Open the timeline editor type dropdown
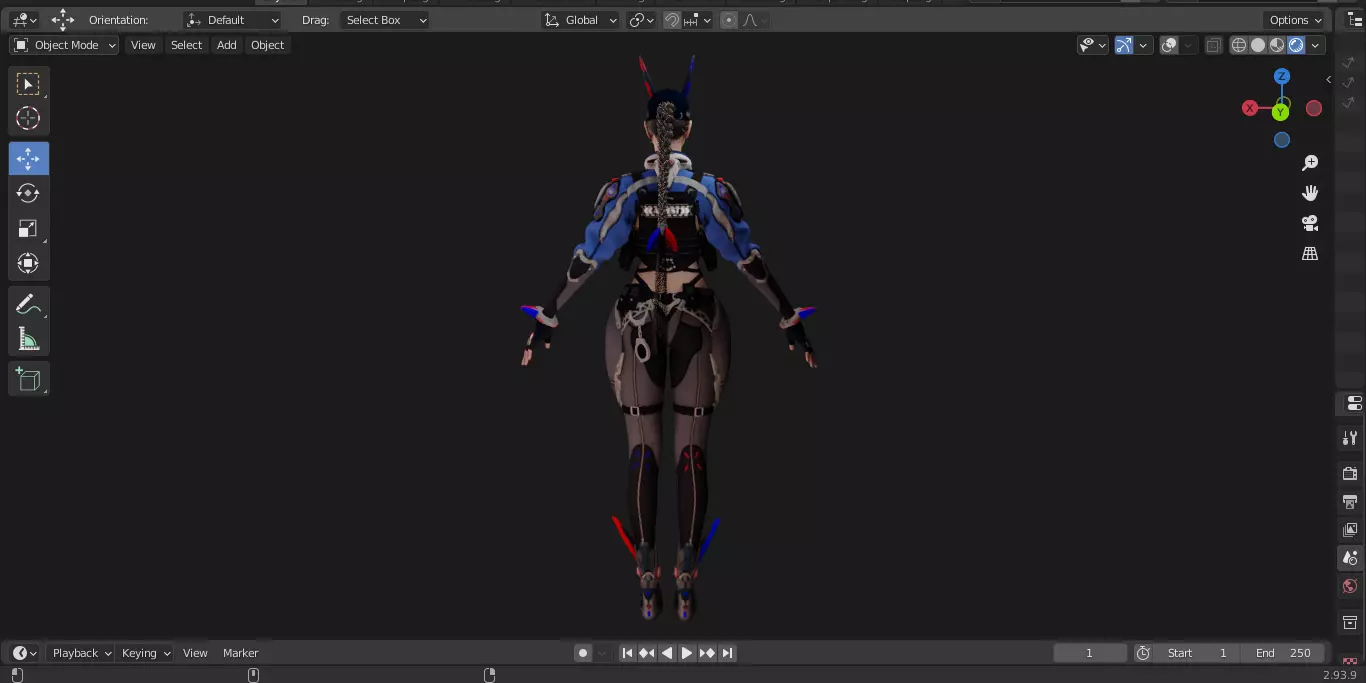Viewport: 1366px width, 683px height. [24, 653]
